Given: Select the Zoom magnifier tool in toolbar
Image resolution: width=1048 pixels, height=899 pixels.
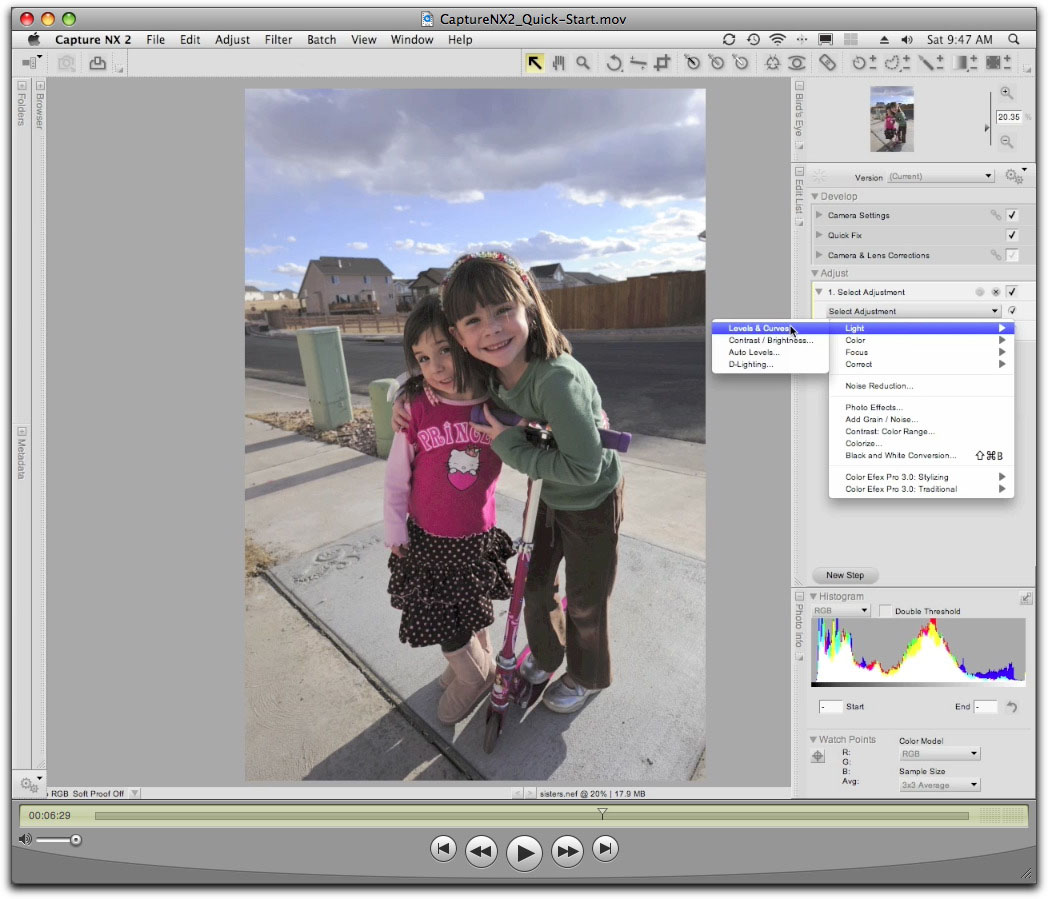Looking at the screenshot, I should tap(582, 63).
